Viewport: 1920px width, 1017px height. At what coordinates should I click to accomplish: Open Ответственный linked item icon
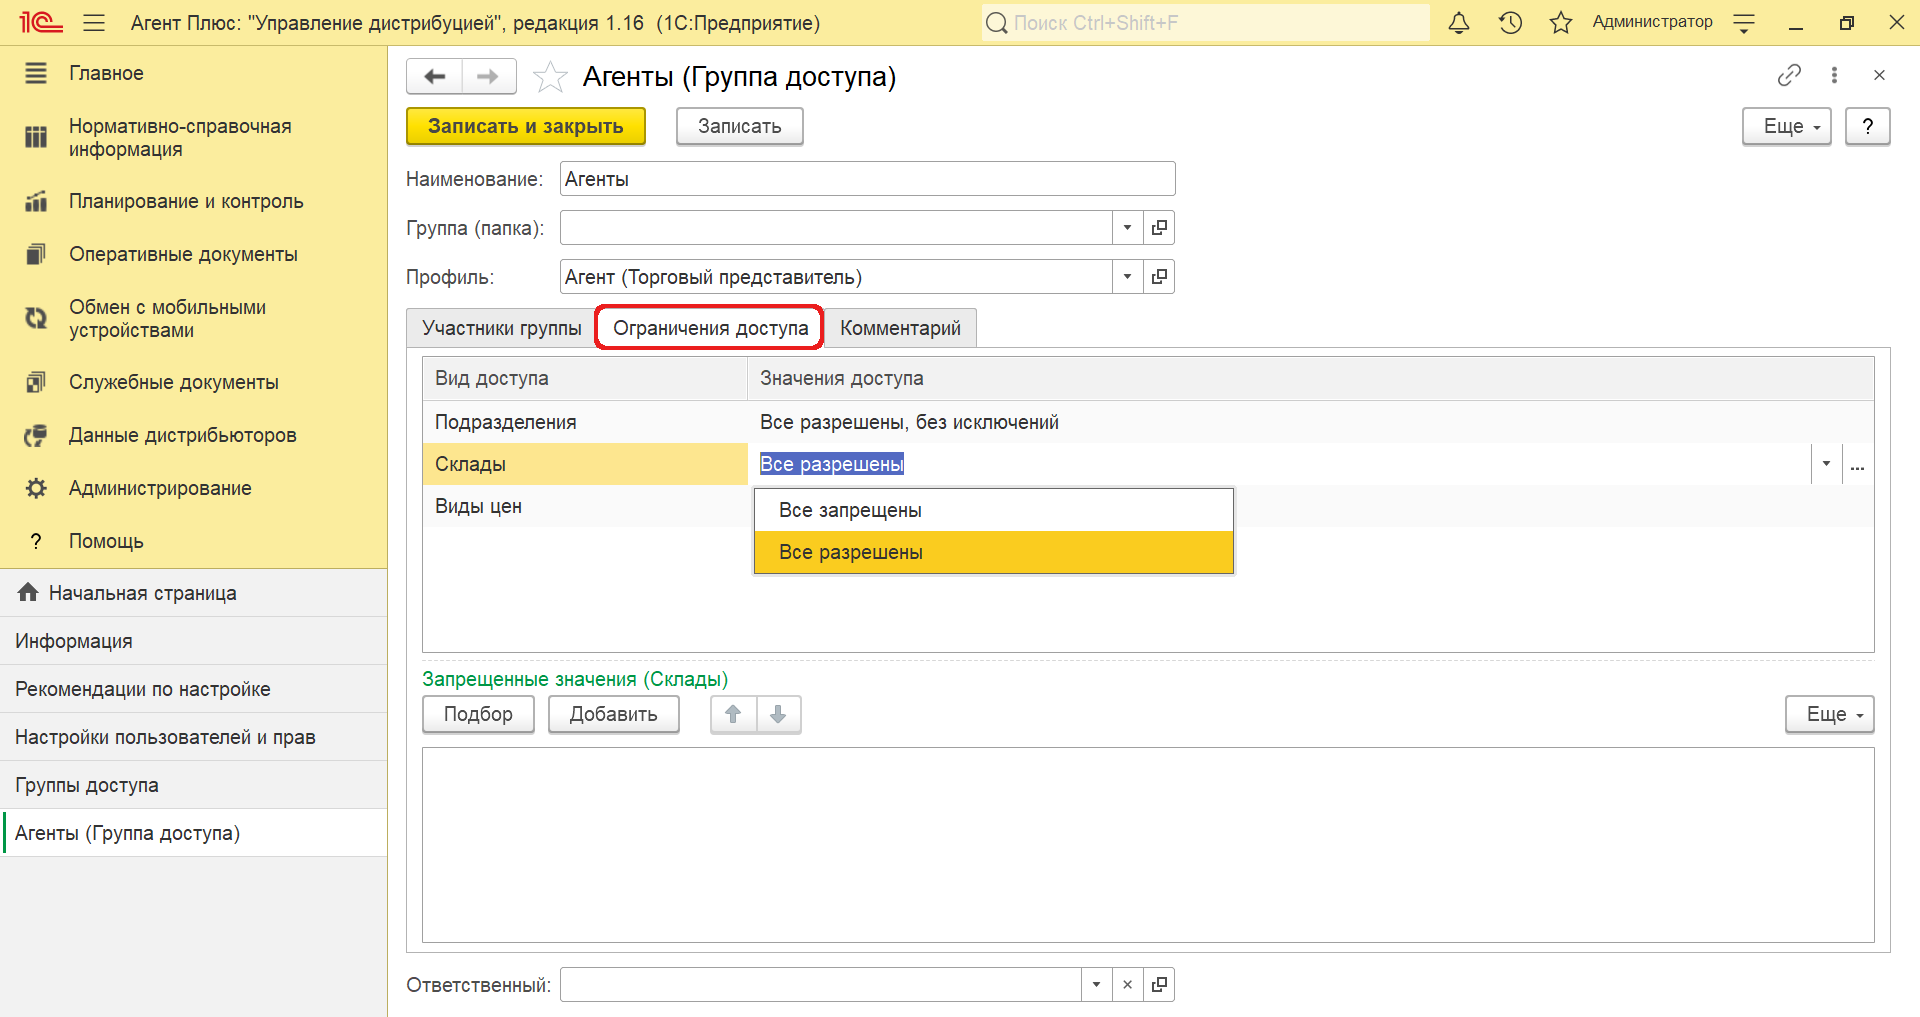click(1159, 985)
